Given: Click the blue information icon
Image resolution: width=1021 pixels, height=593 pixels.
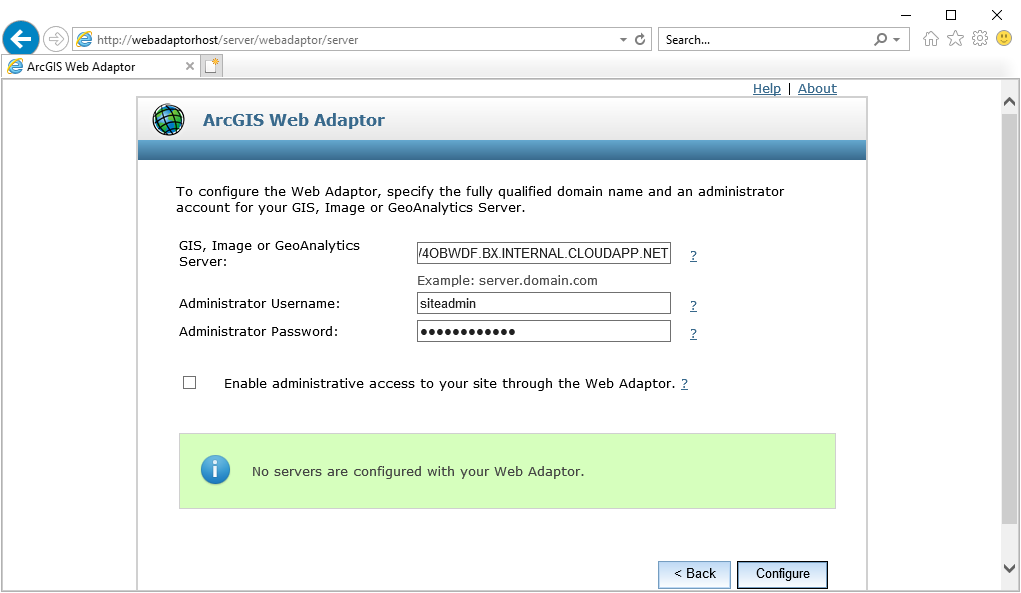Looking at the screenshot, I should [x=216, y=469].
